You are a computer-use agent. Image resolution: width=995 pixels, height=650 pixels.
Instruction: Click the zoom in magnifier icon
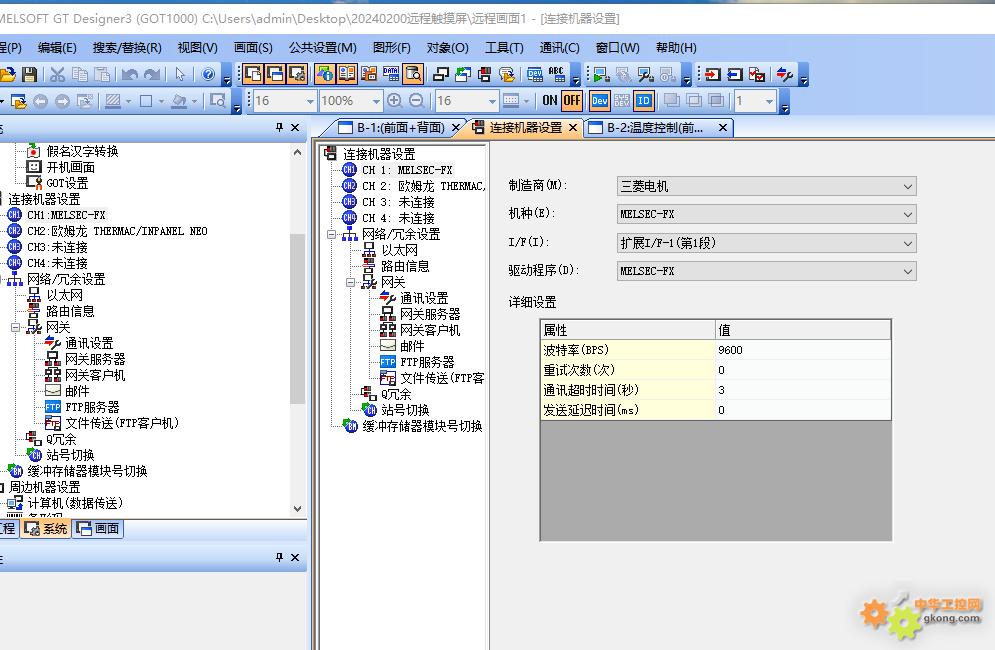click(x=394, y=100)
